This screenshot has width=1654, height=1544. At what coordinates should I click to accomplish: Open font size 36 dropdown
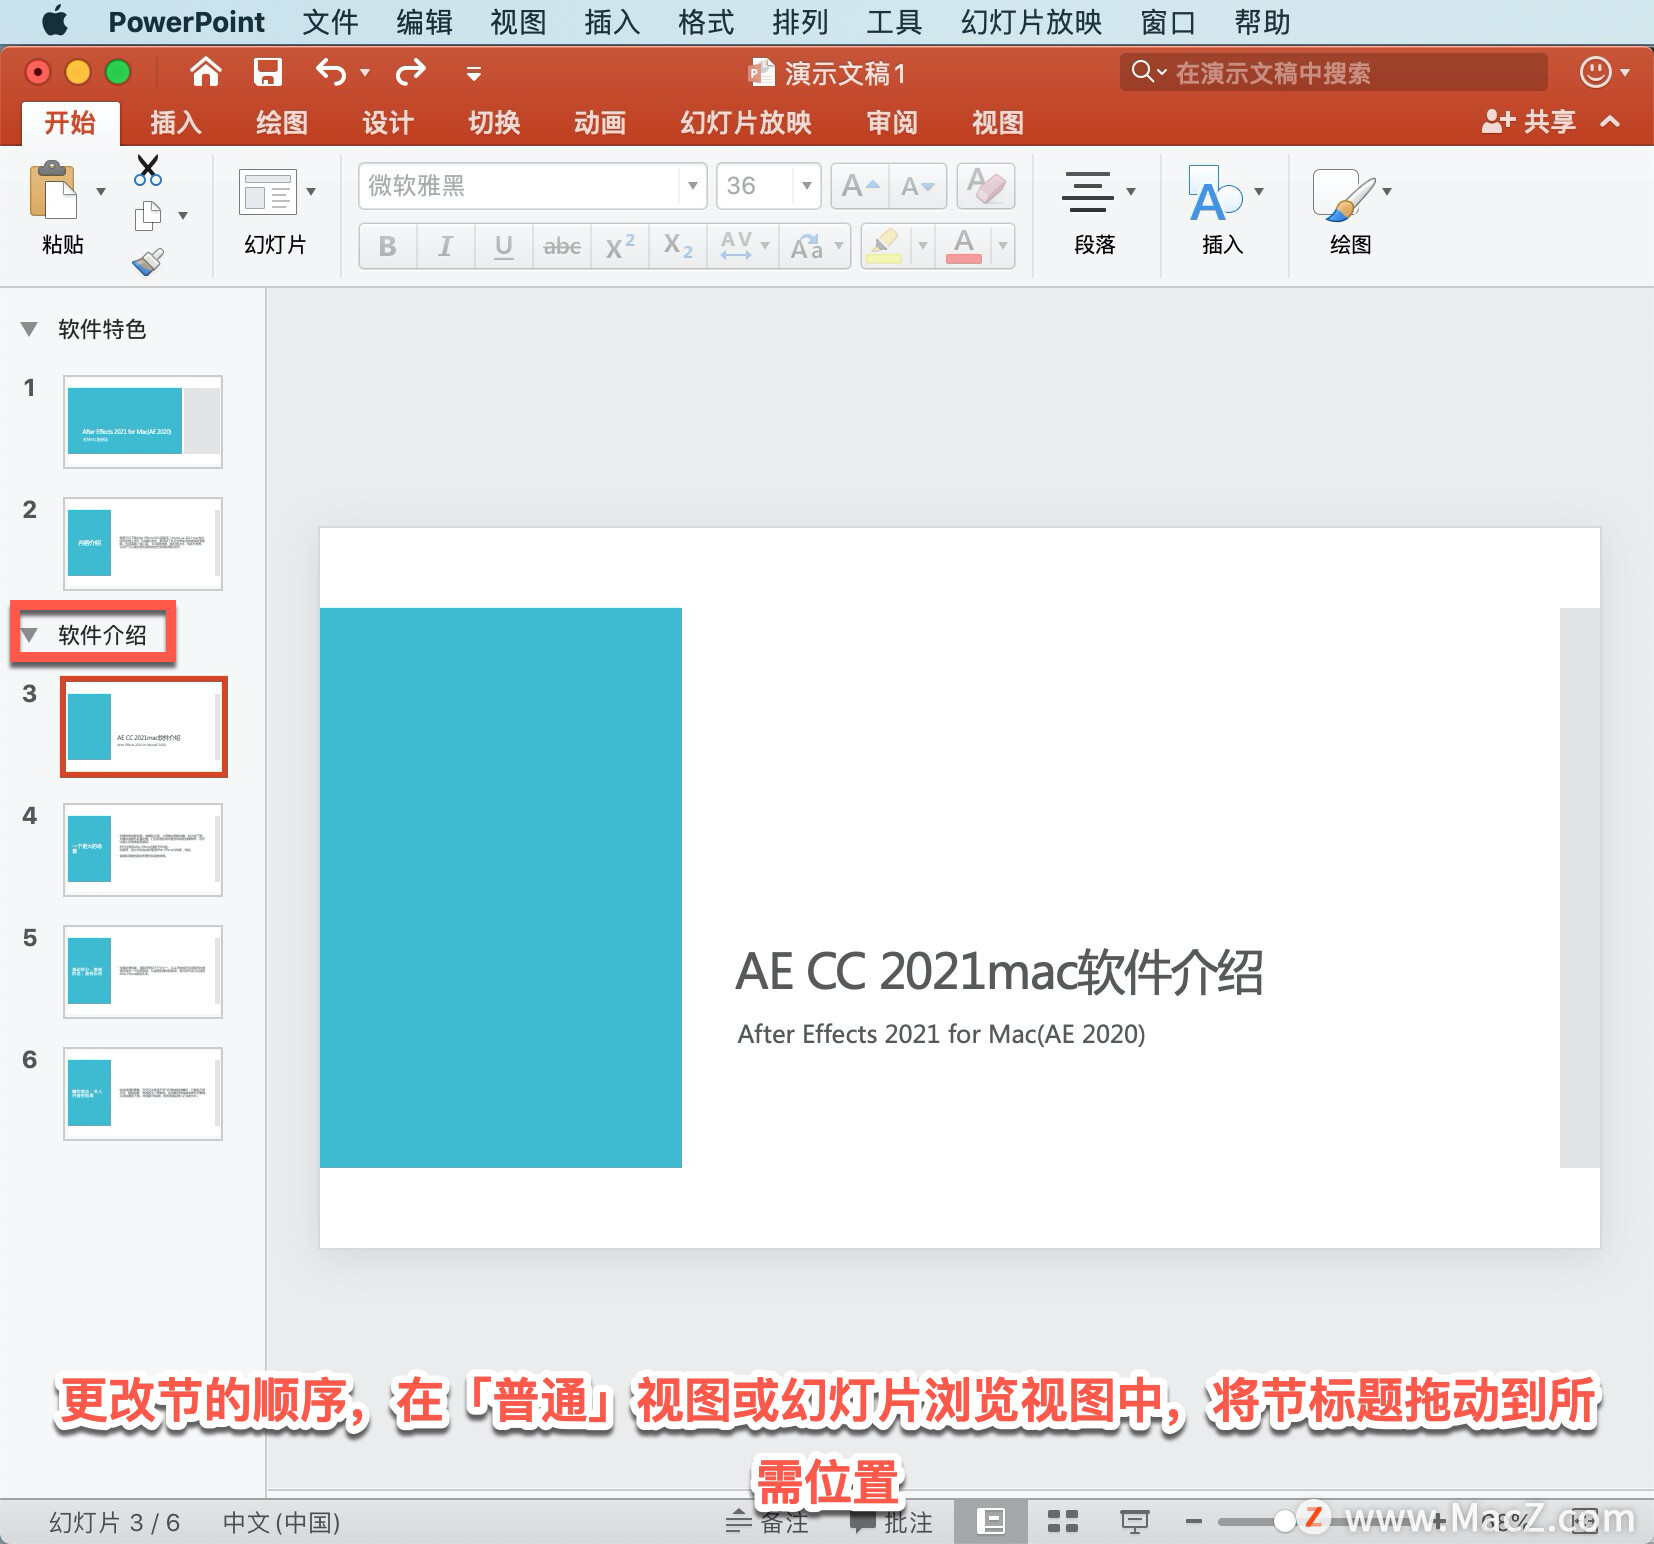806,186
